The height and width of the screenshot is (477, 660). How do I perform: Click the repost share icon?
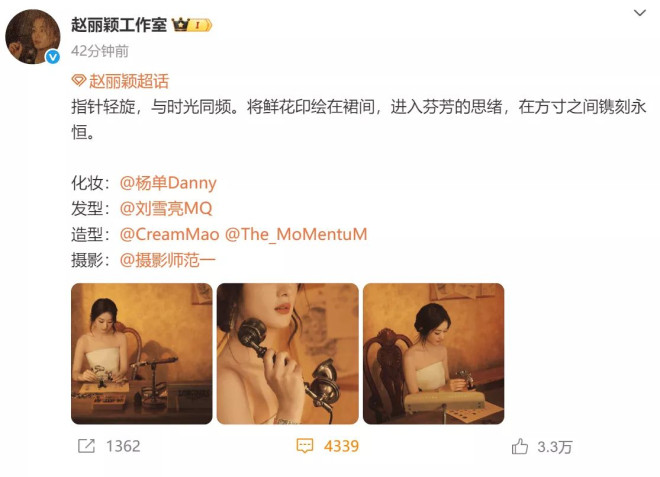pos(87,446)
